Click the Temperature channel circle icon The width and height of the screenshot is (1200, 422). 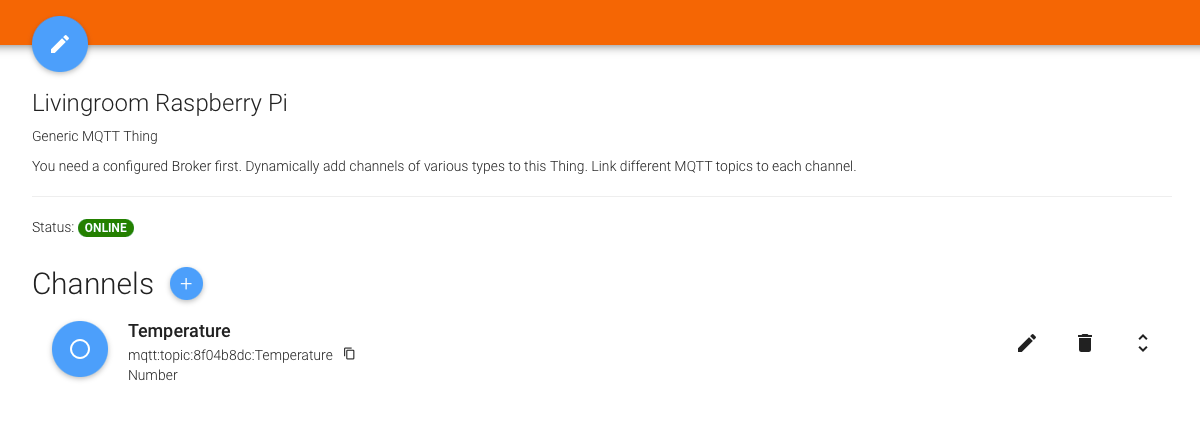[80, 349]
